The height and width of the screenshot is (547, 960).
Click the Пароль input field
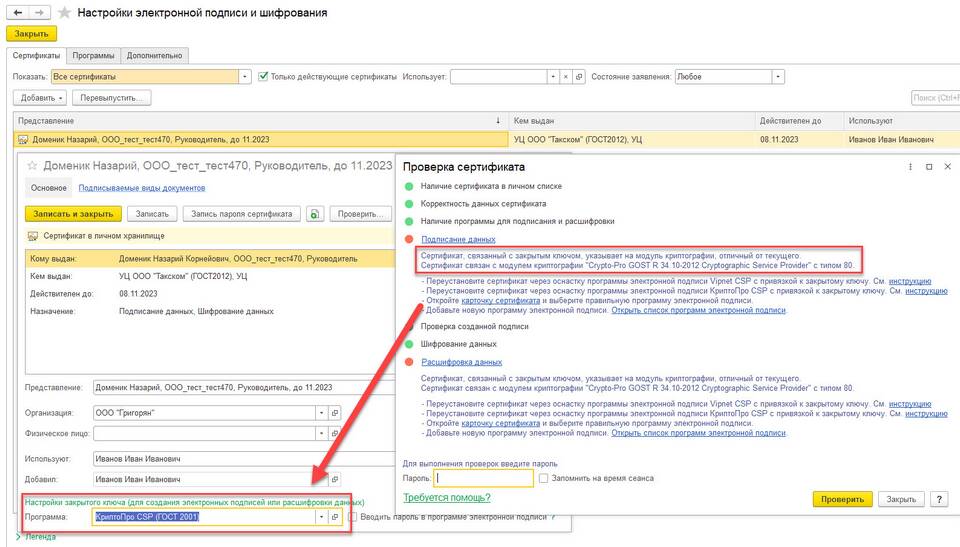point(483,478)
